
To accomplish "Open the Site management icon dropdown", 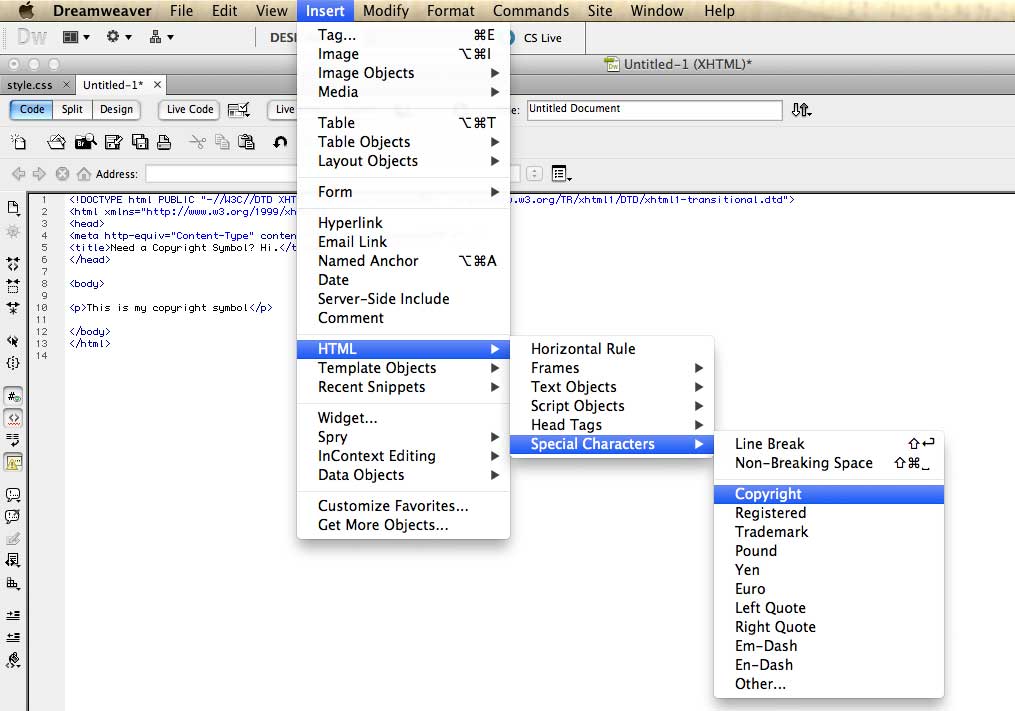I will (161, 37).
